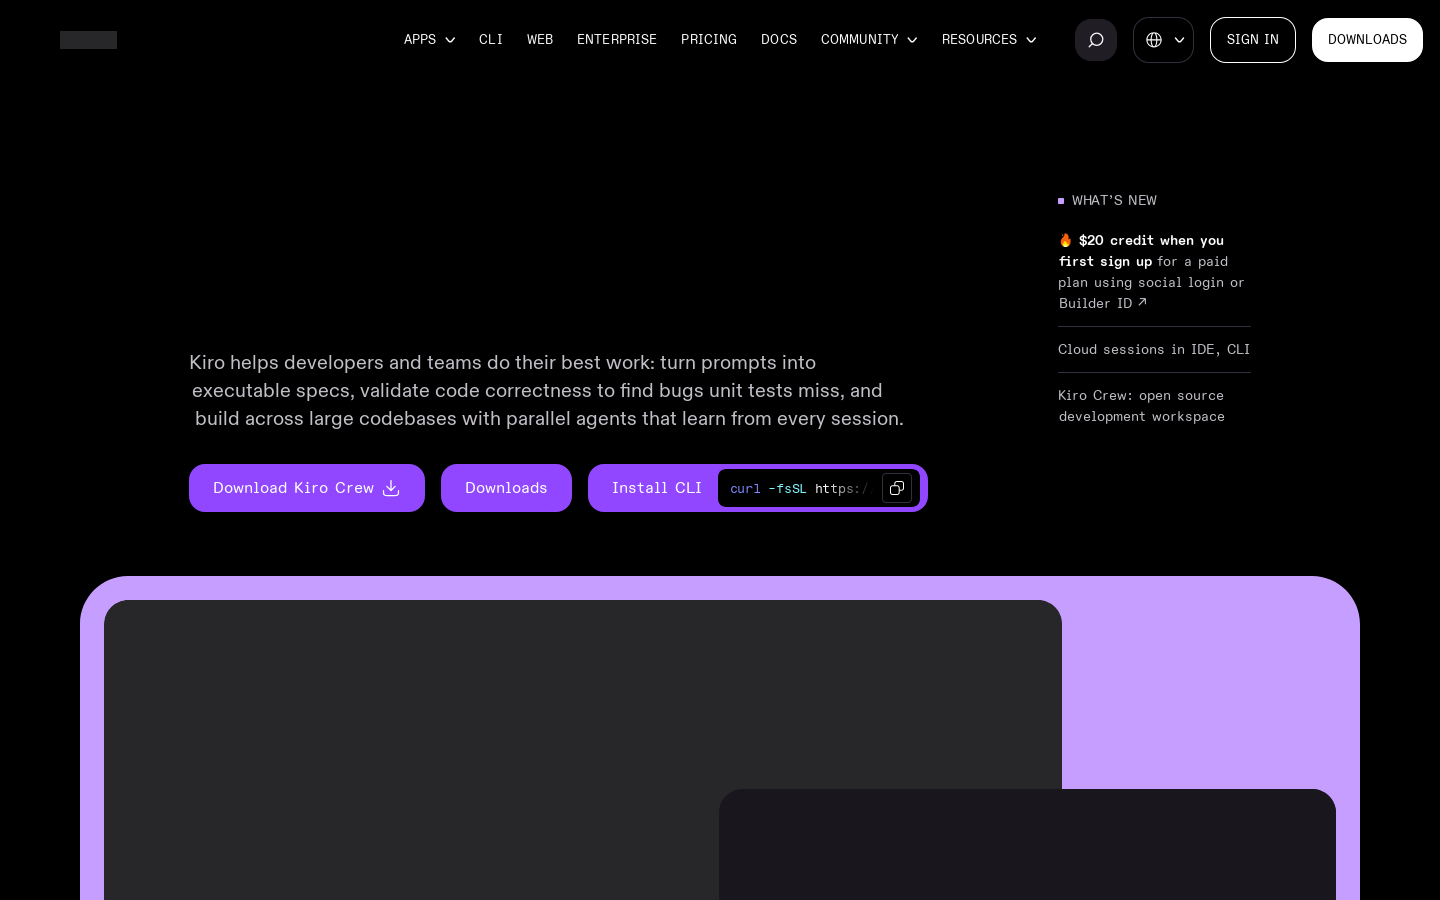Open the search icon button
Viewport: 1440px width, 900px height.
[x=1096, y=40]
